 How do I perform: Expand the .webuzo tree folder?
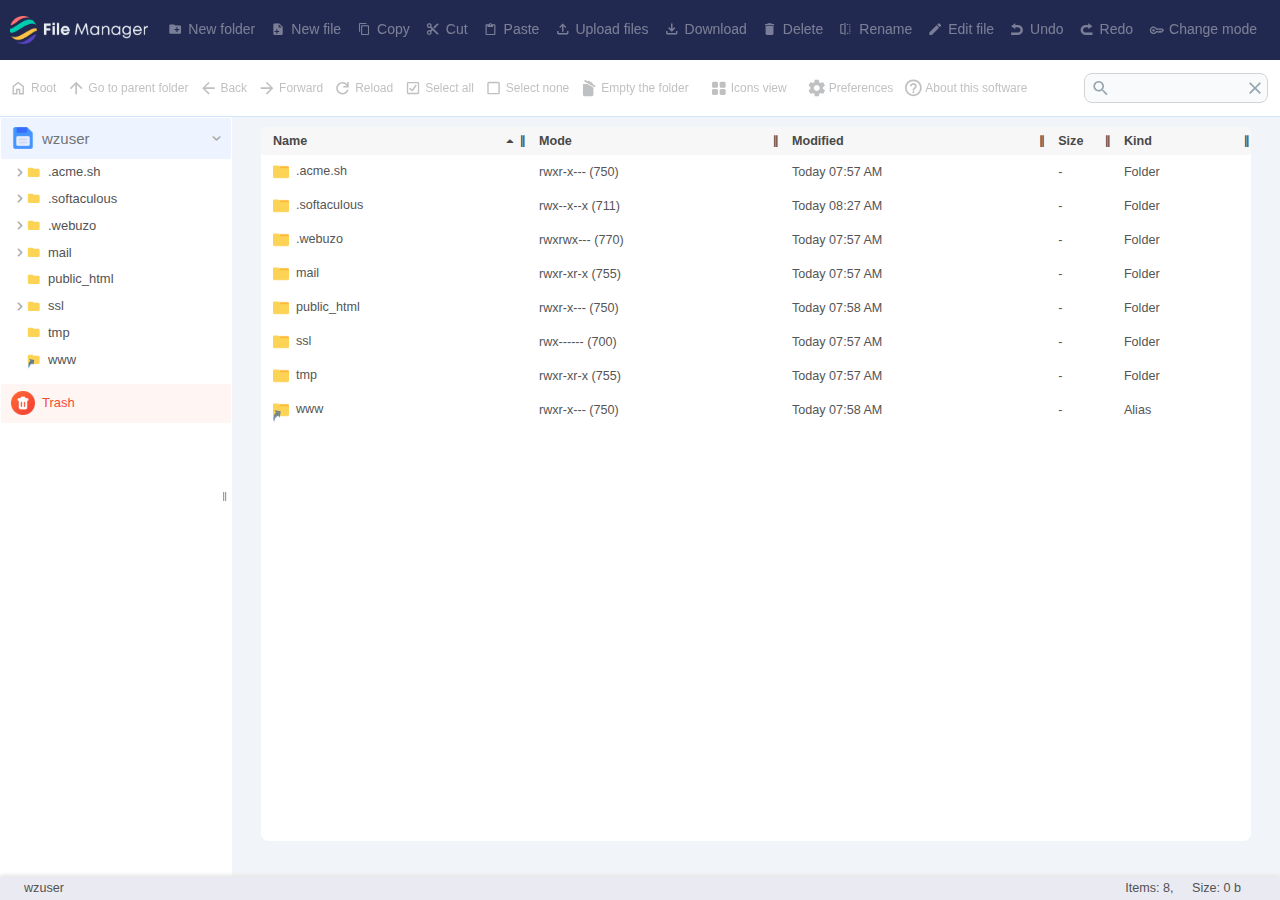(x=19, y=226)
